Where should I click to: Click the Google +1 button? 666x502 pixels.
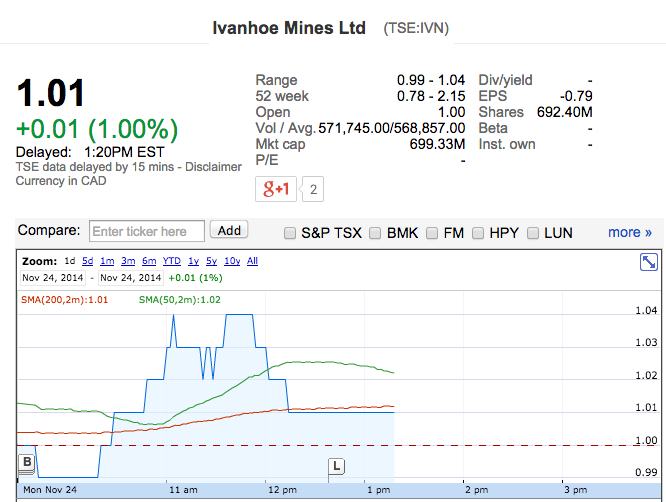276,189
